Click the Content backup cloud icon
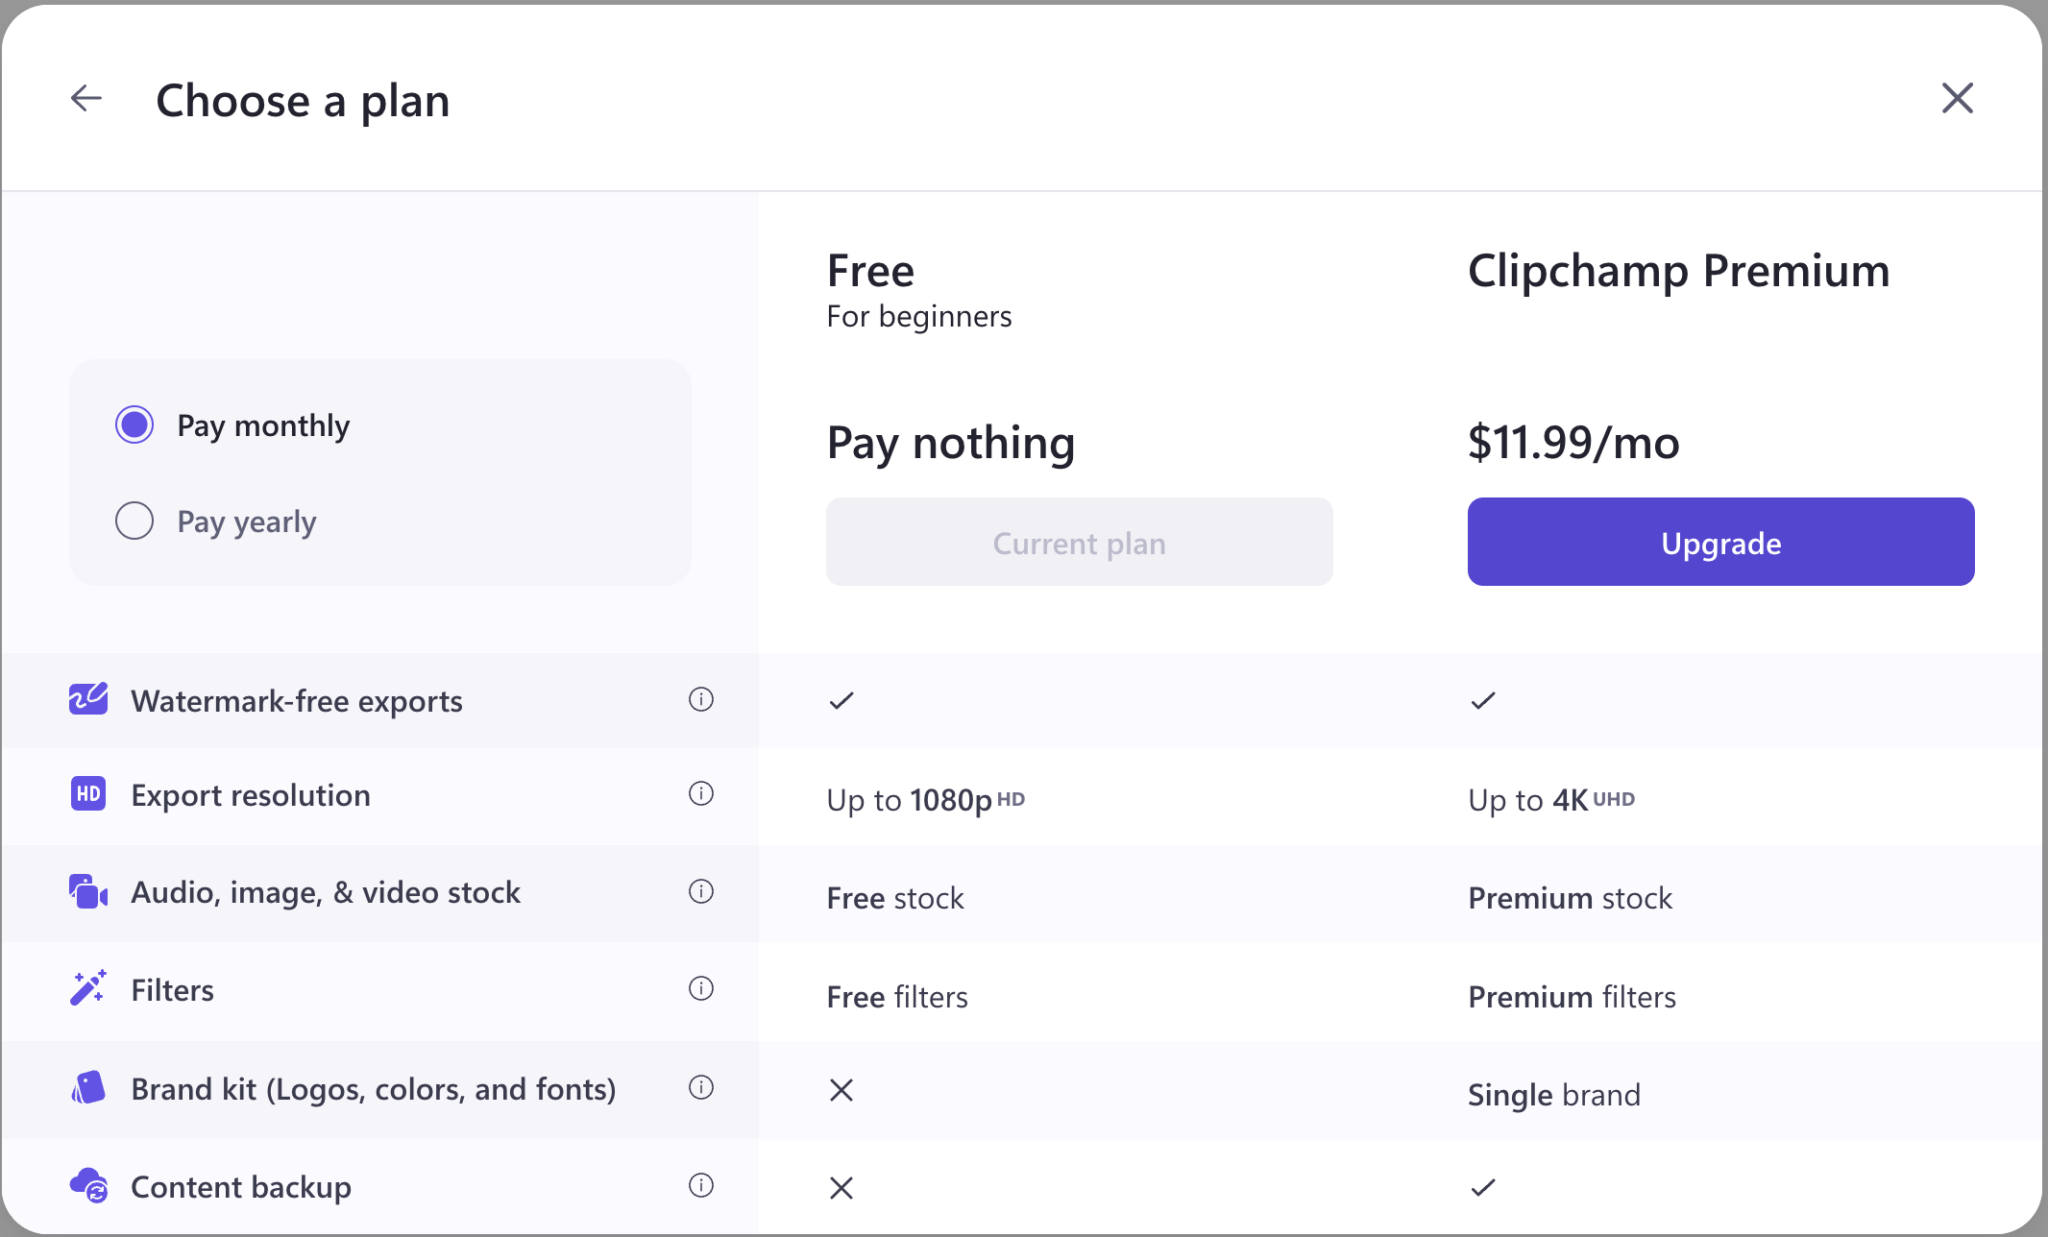Image resolution: width=2048 pixels, height=1237 pixels. click(x=88, y=1185)
